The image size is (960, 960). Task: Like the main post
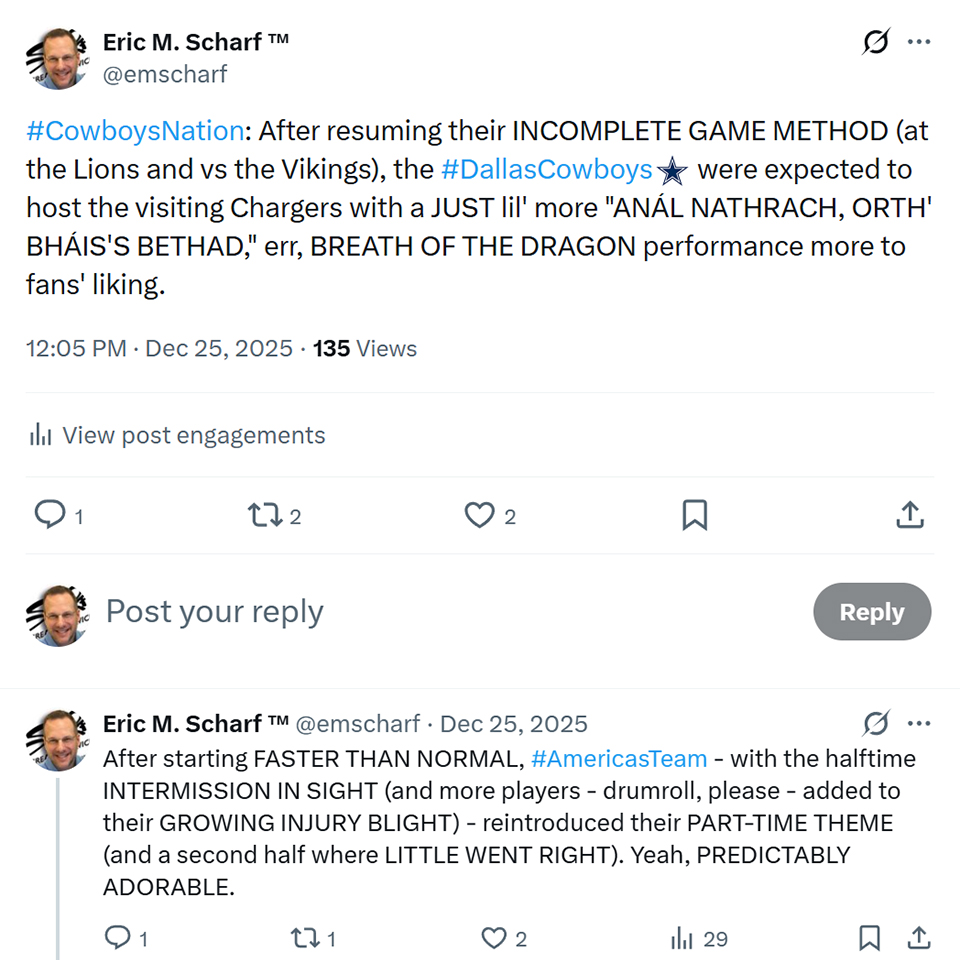pos(480,515)
